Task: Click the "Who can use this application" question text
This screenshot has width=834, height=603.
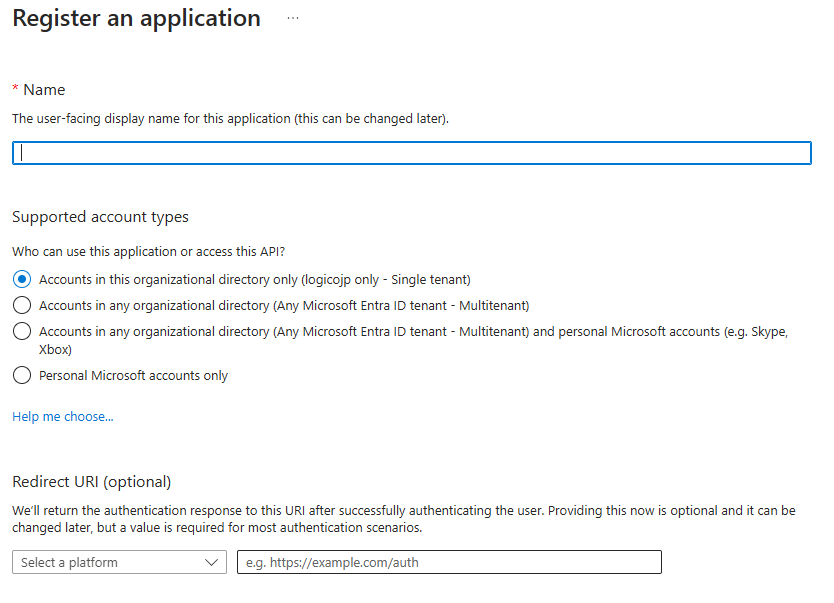Action: pos(155,252)
